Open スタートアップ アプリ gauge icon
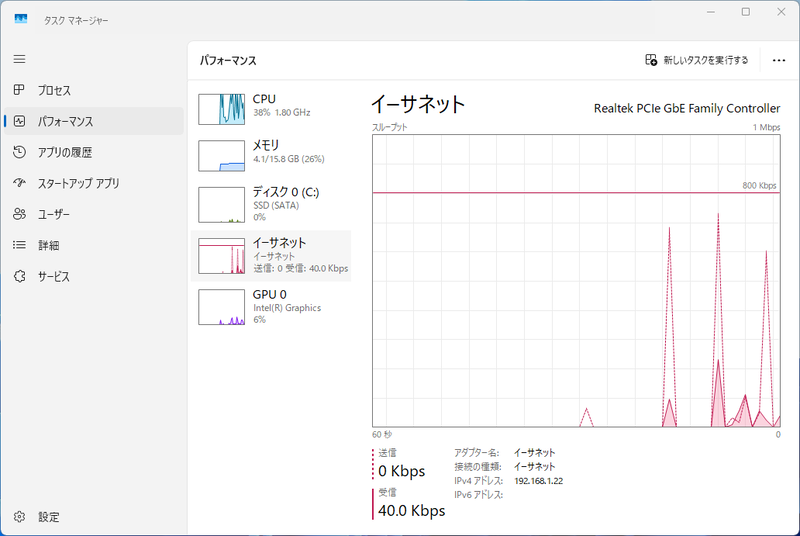This screenshot has width=800, height=536. point(19,183)
